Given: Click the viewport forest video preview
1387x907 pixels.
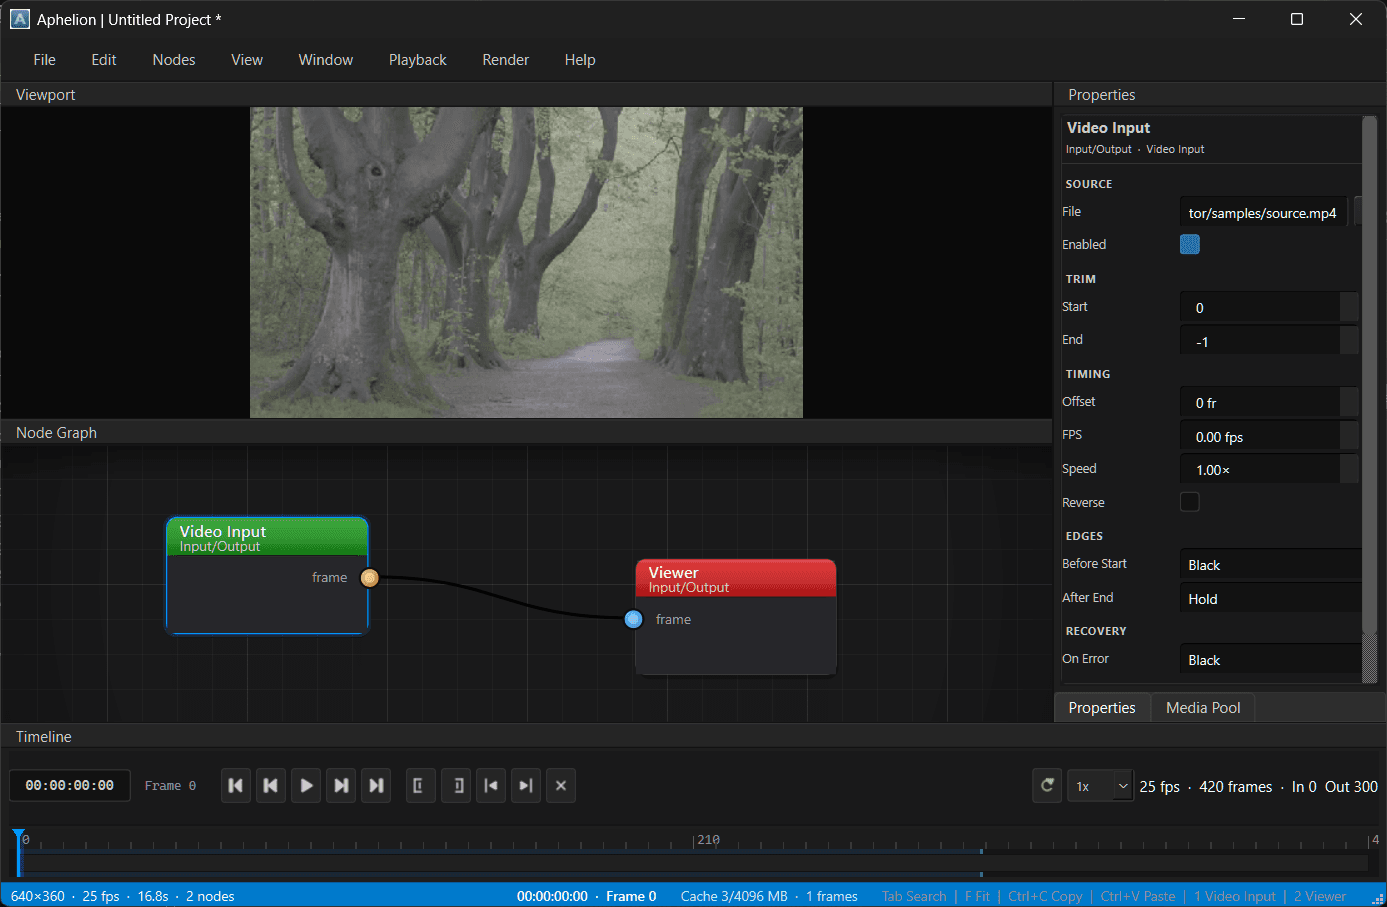Looking at the screenshot, I should pos(526,262).
